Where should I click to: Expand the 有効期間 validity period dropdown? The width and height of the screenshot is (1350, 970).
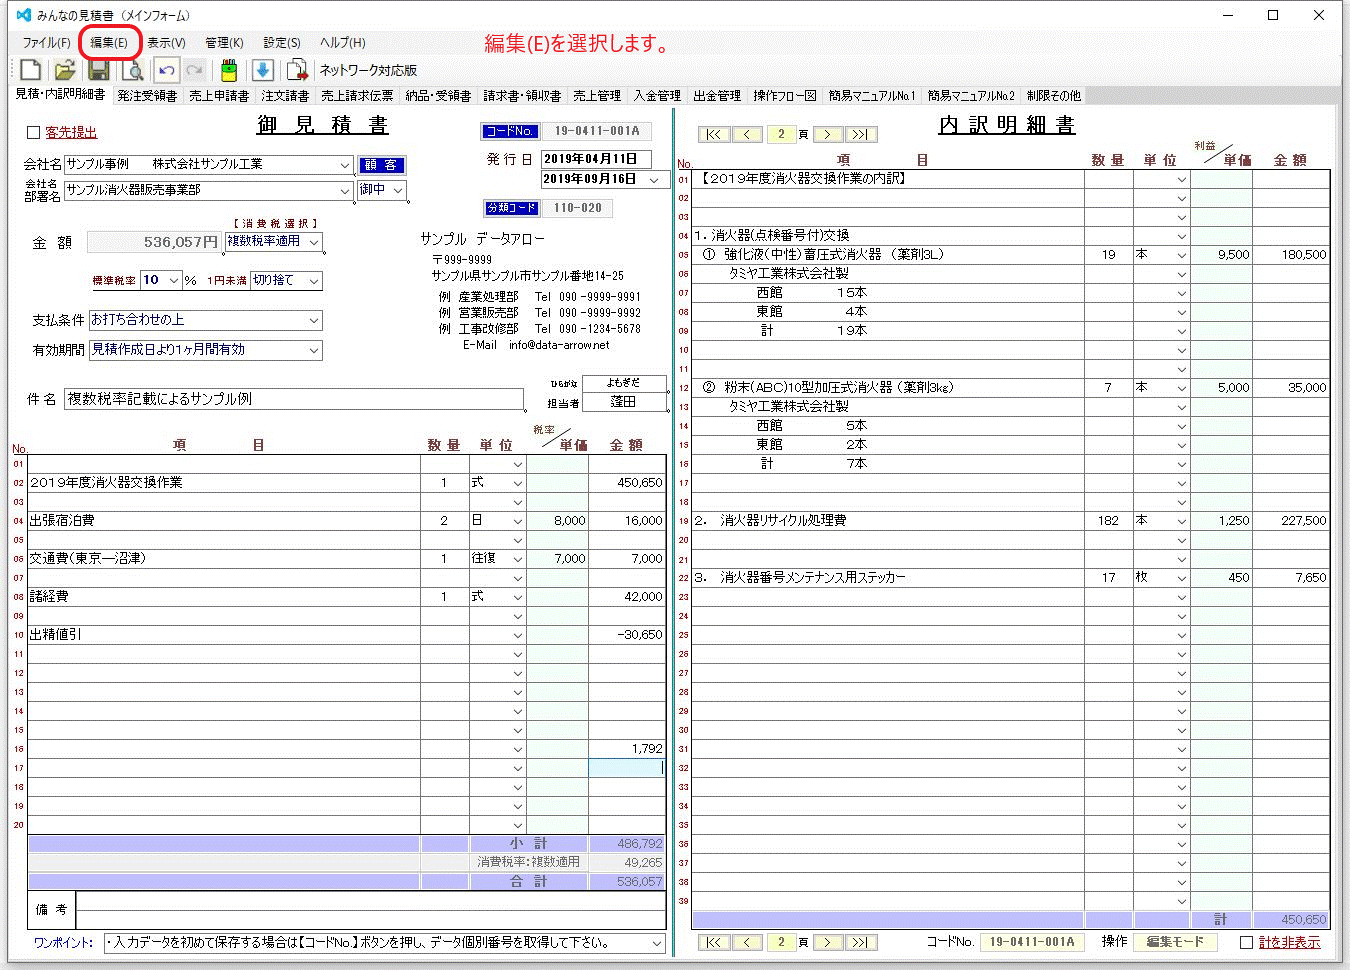coord(314,350)
